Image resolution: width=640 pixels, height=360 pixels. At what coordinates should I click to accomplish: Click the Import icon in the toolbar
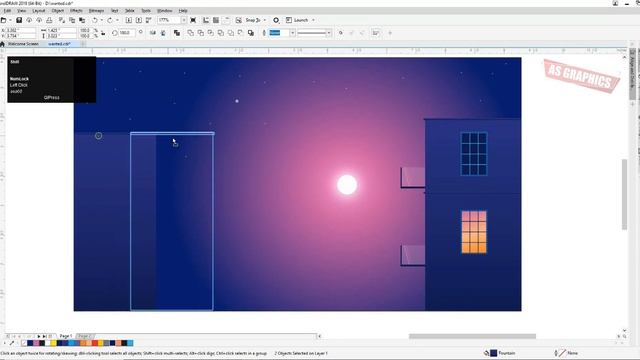click(x=129, y=20)
